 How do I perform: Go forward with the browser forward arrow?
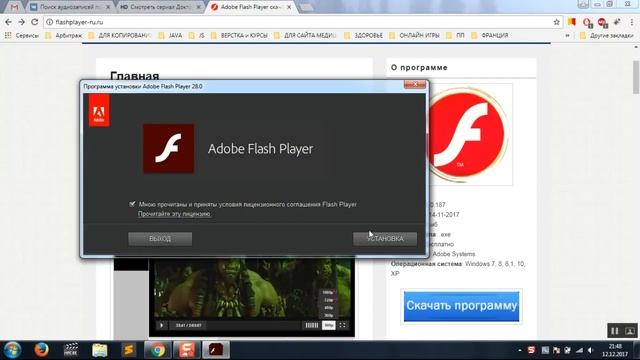point(22,22)
